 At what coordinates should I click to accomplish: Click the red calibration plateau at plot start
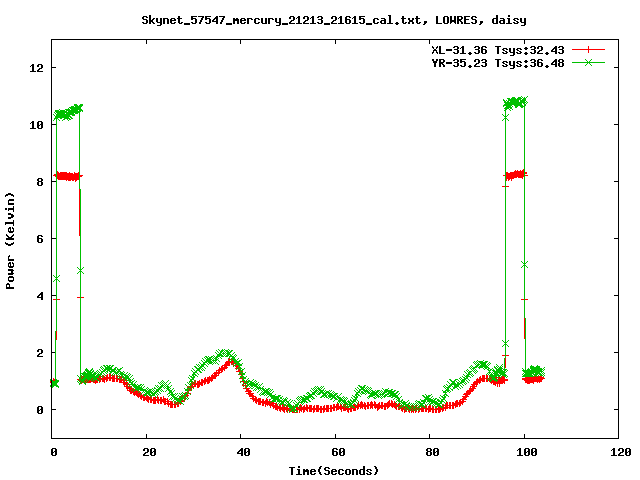(x=68, y=176)
